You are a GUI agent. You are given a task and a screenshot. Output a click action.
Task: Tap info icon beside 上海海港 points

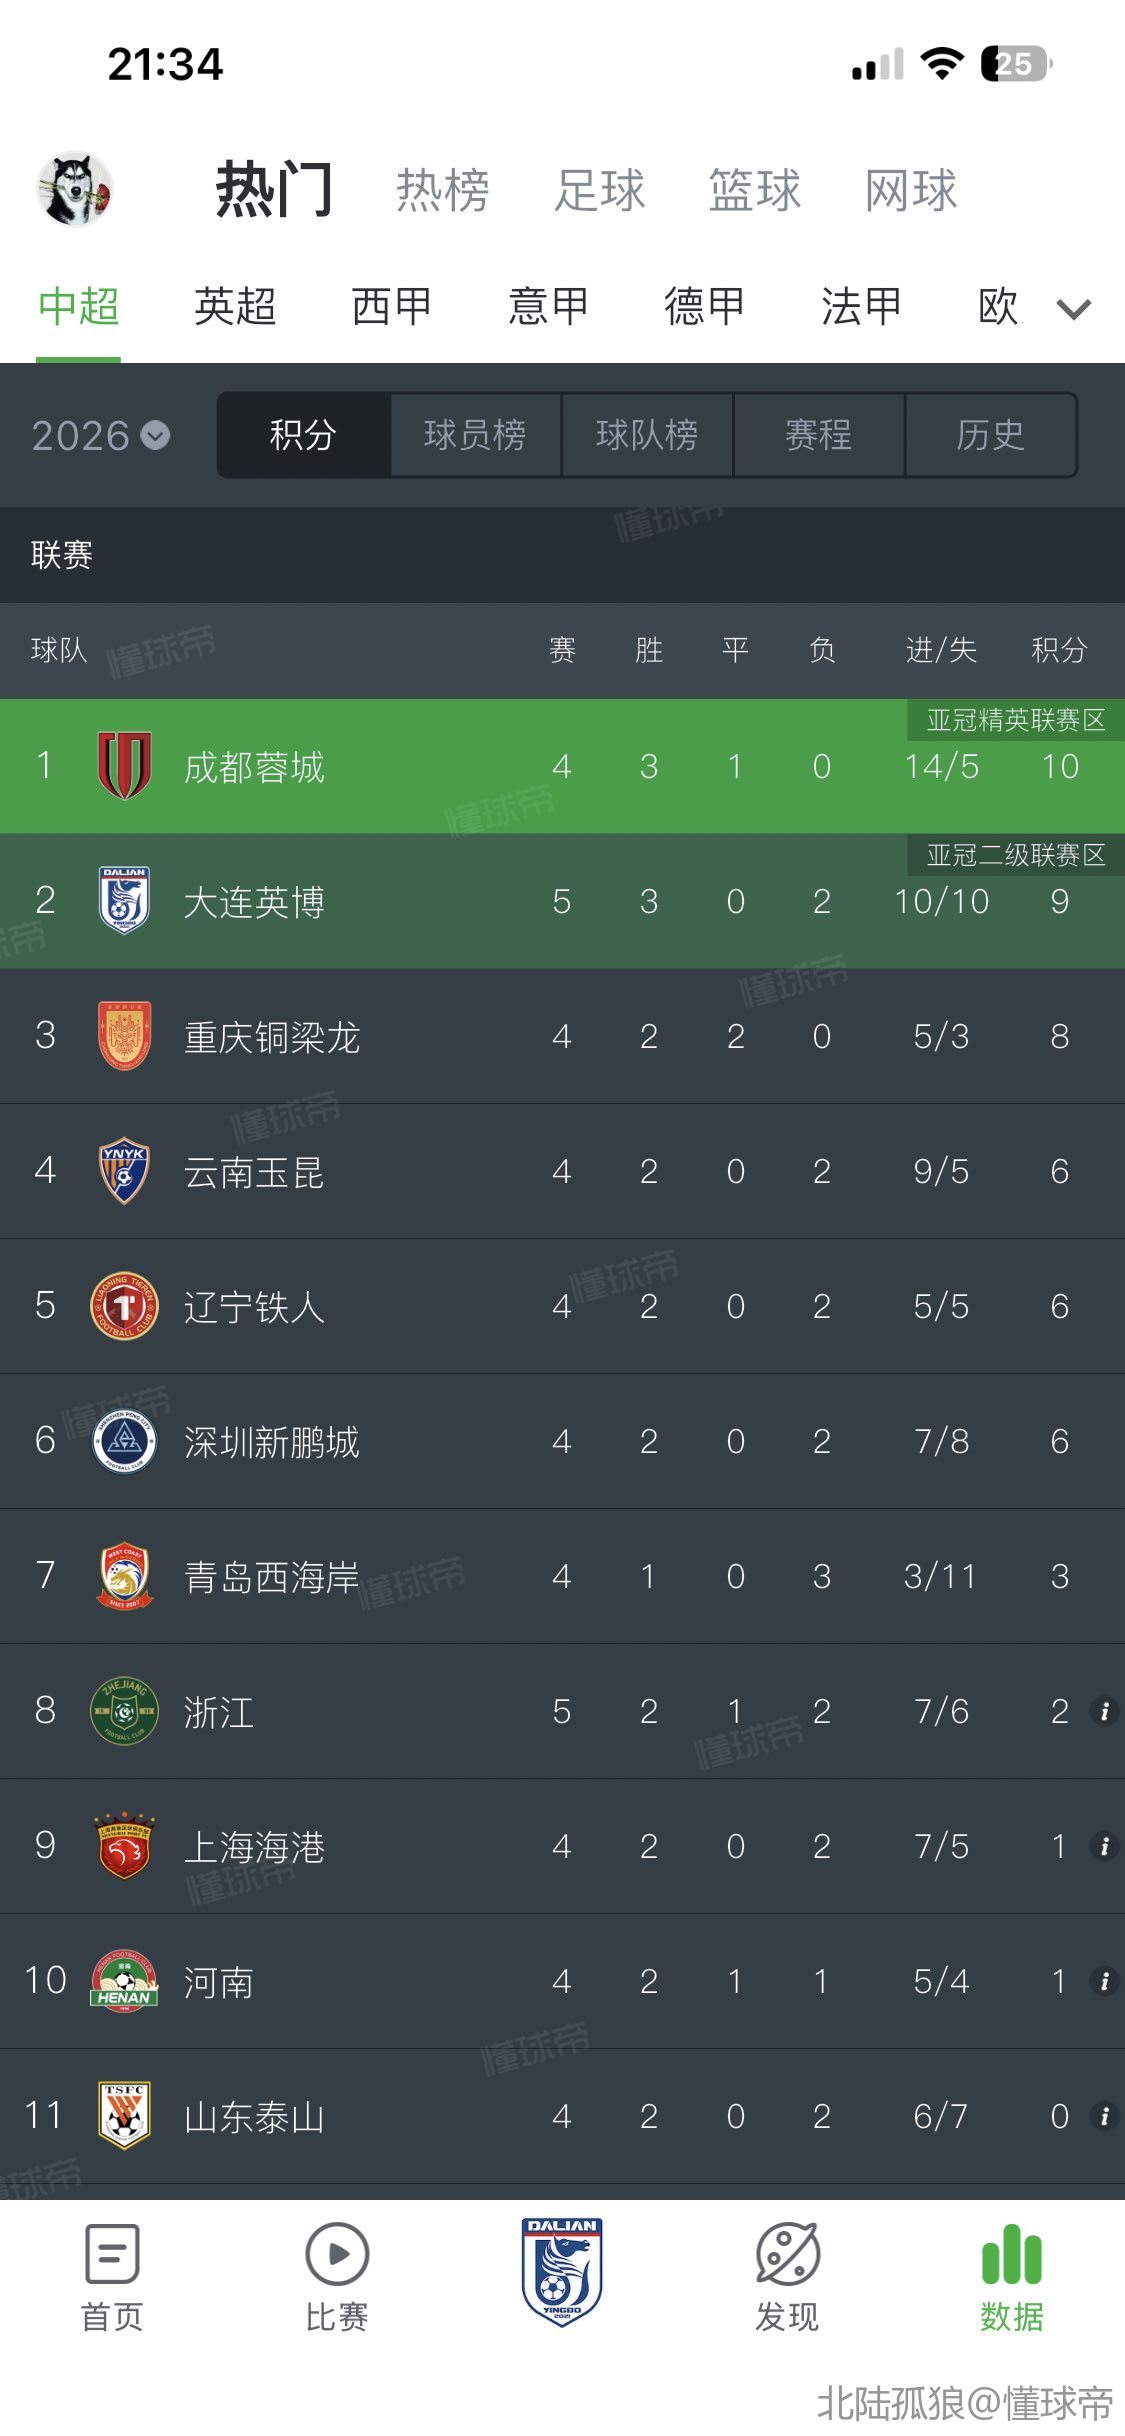coord(1104,1846)
